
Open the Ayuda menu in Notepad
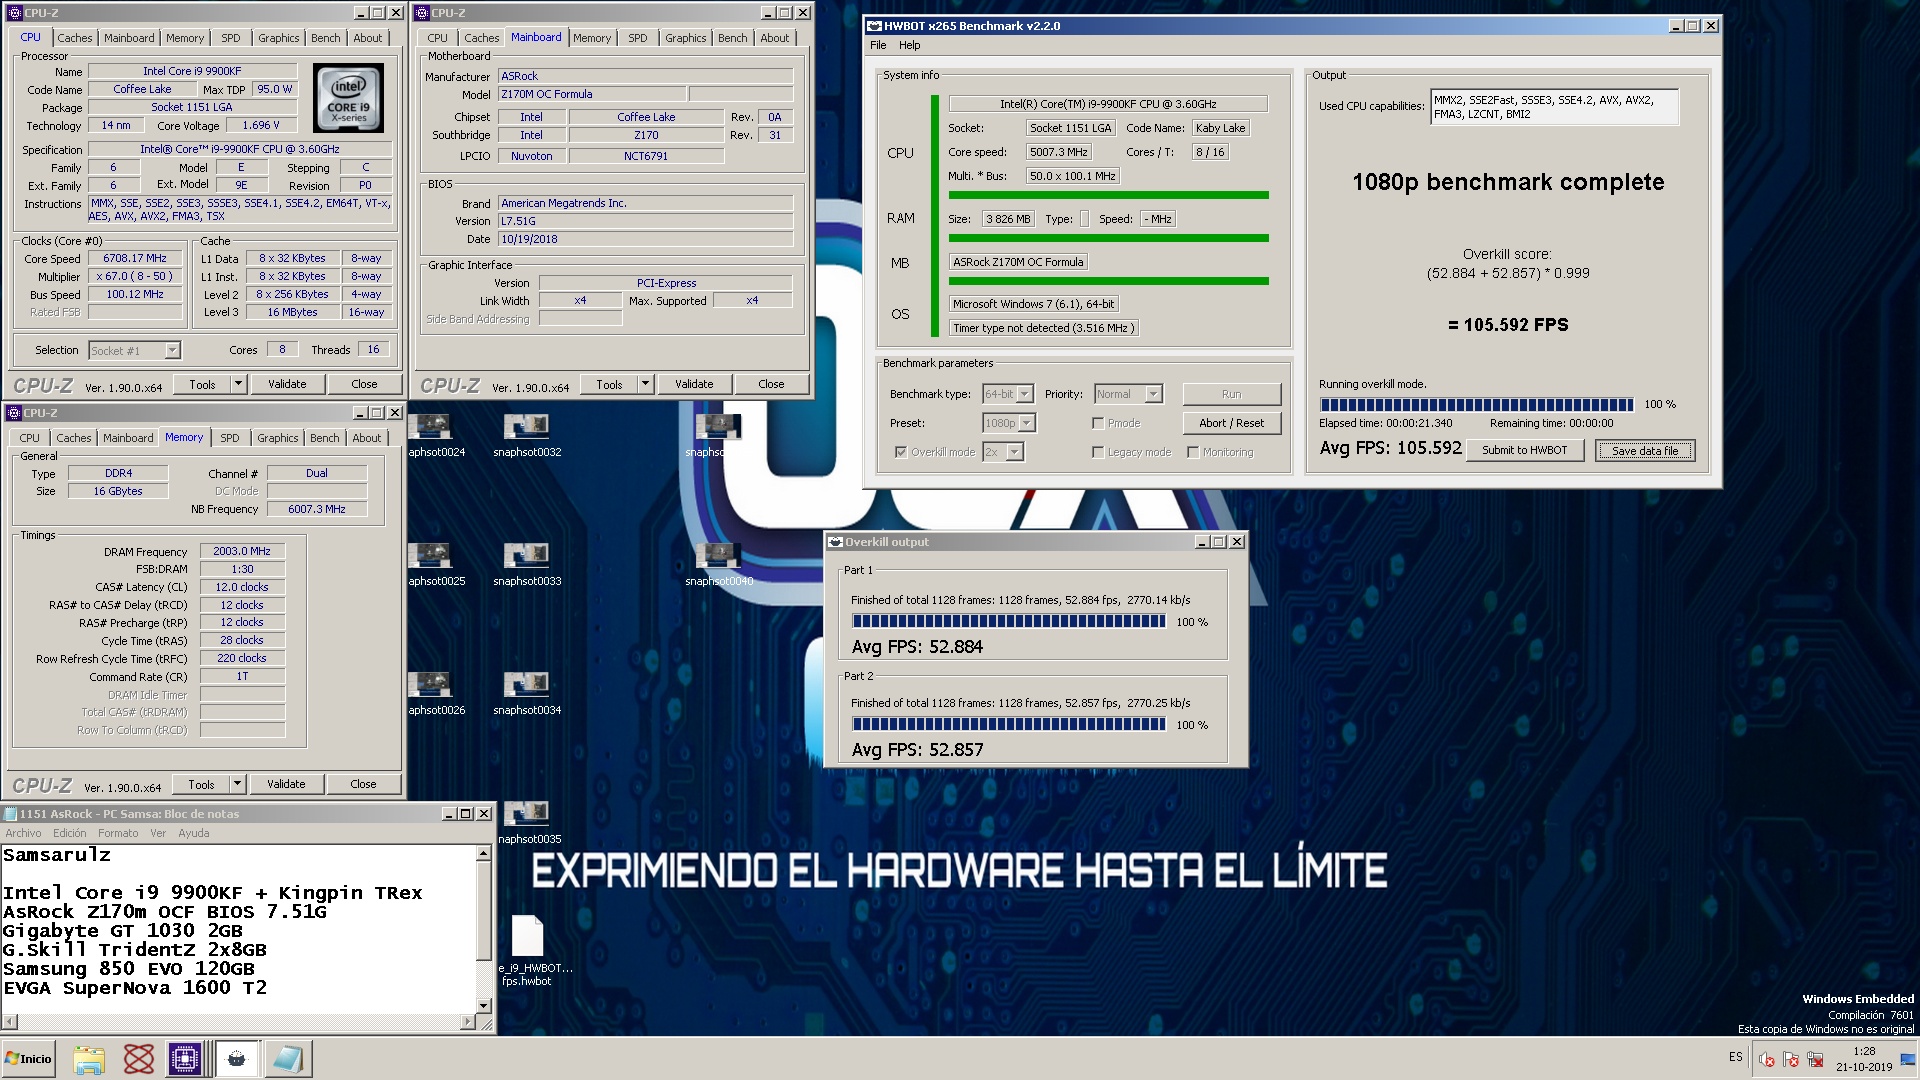coord(194,833)
